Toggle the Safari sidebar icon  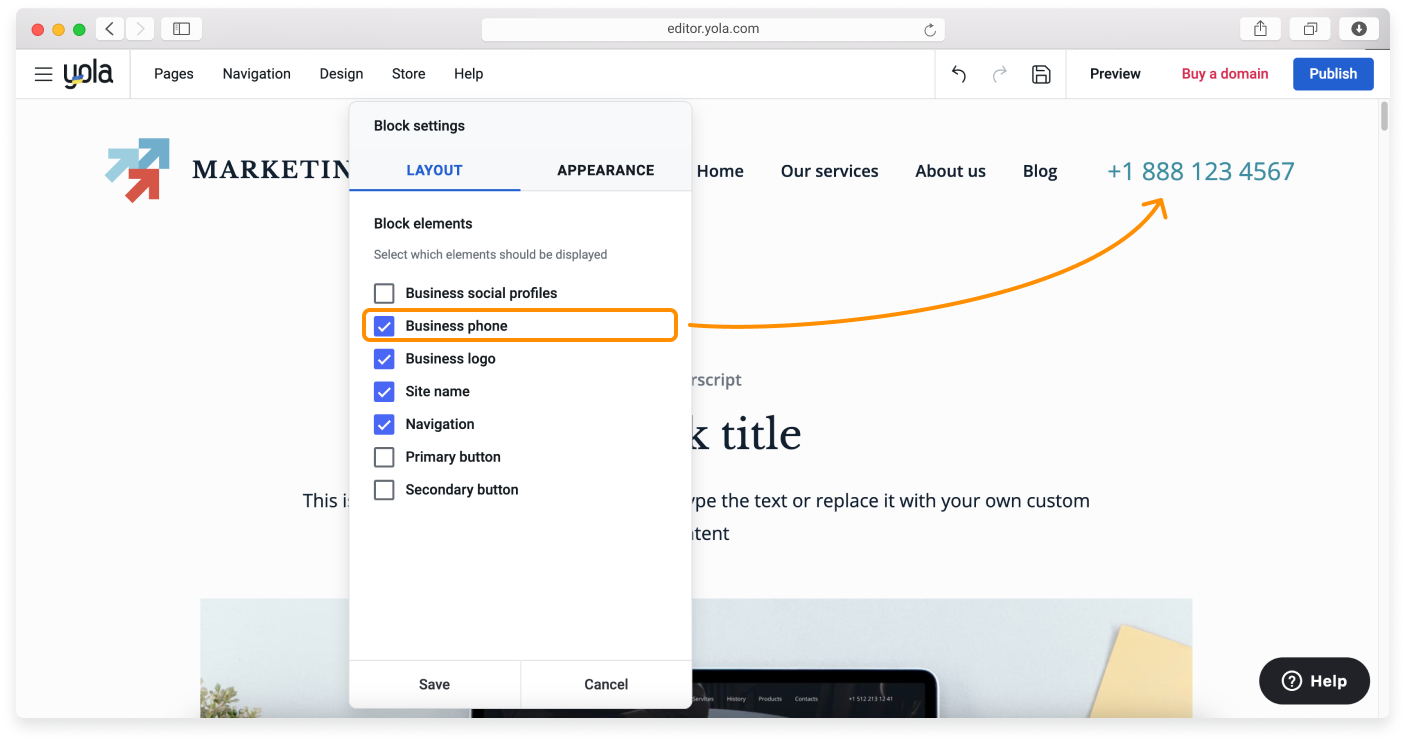(x=181, y=29)
